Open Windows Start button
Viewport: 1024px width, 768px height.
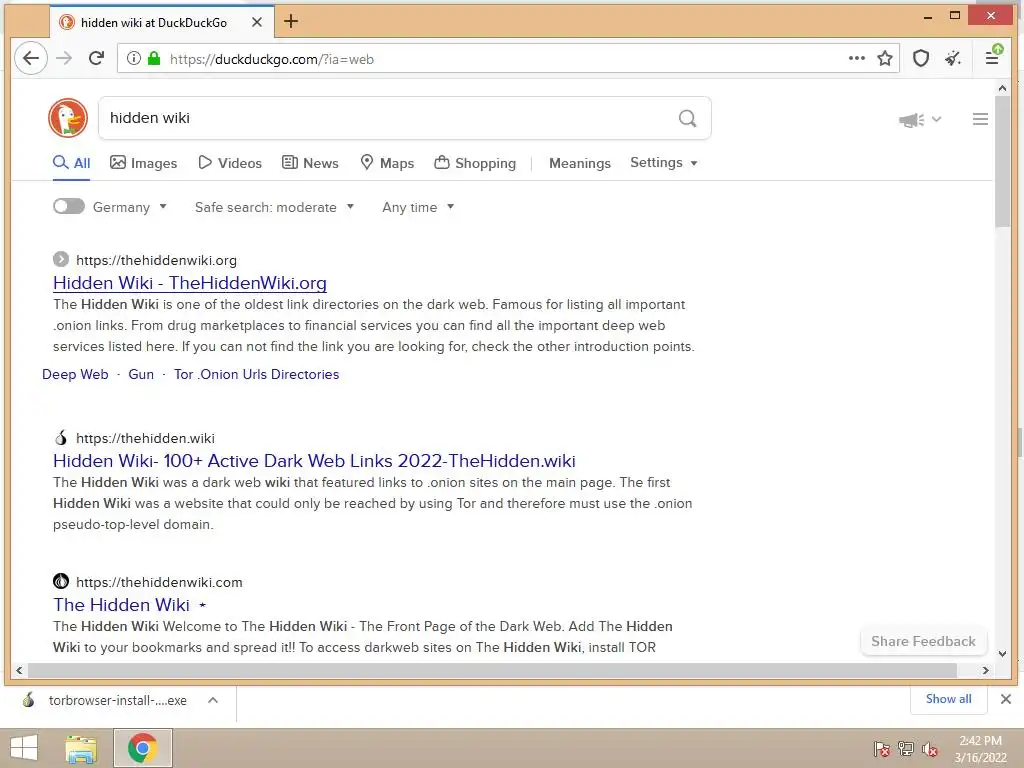(24, 748)
